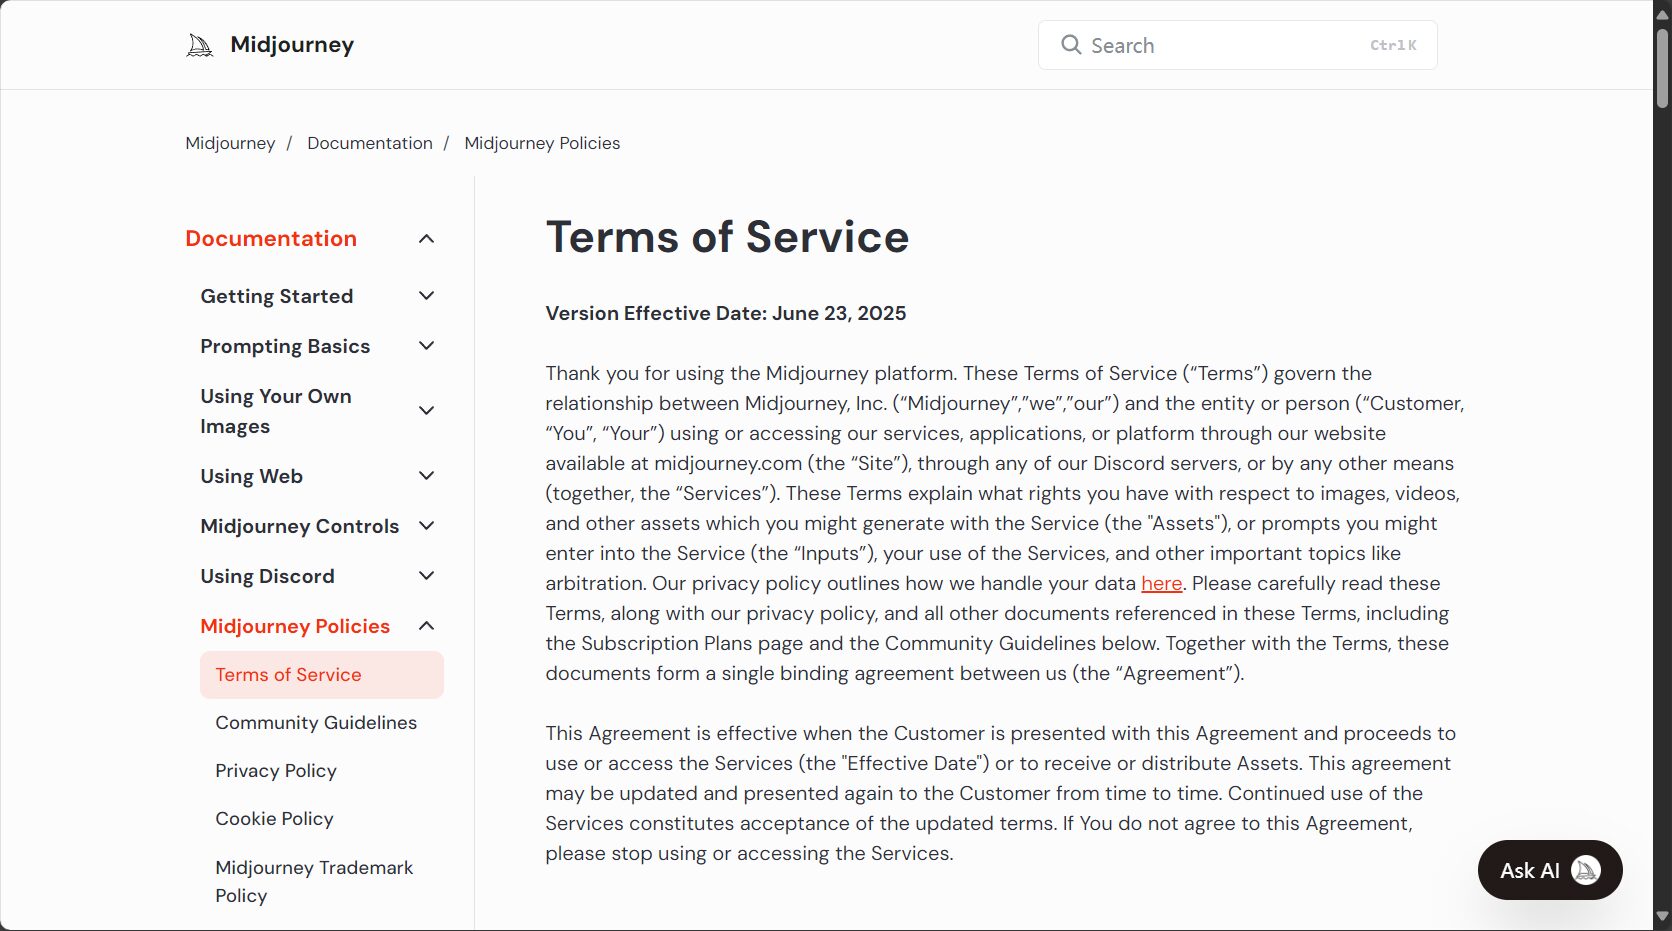Viewport: 1672px width, 931px height.
Task: Expand the Getting Started section
Action: [x=426, y=296]
